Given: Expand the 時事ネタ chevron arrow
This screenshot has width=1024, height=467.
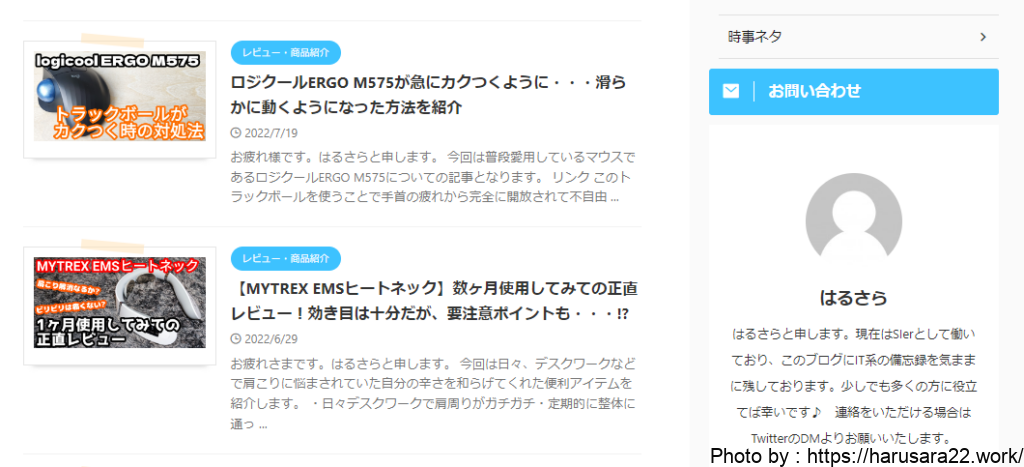Looking at the screenshot, I should click(x=983, y=37).
